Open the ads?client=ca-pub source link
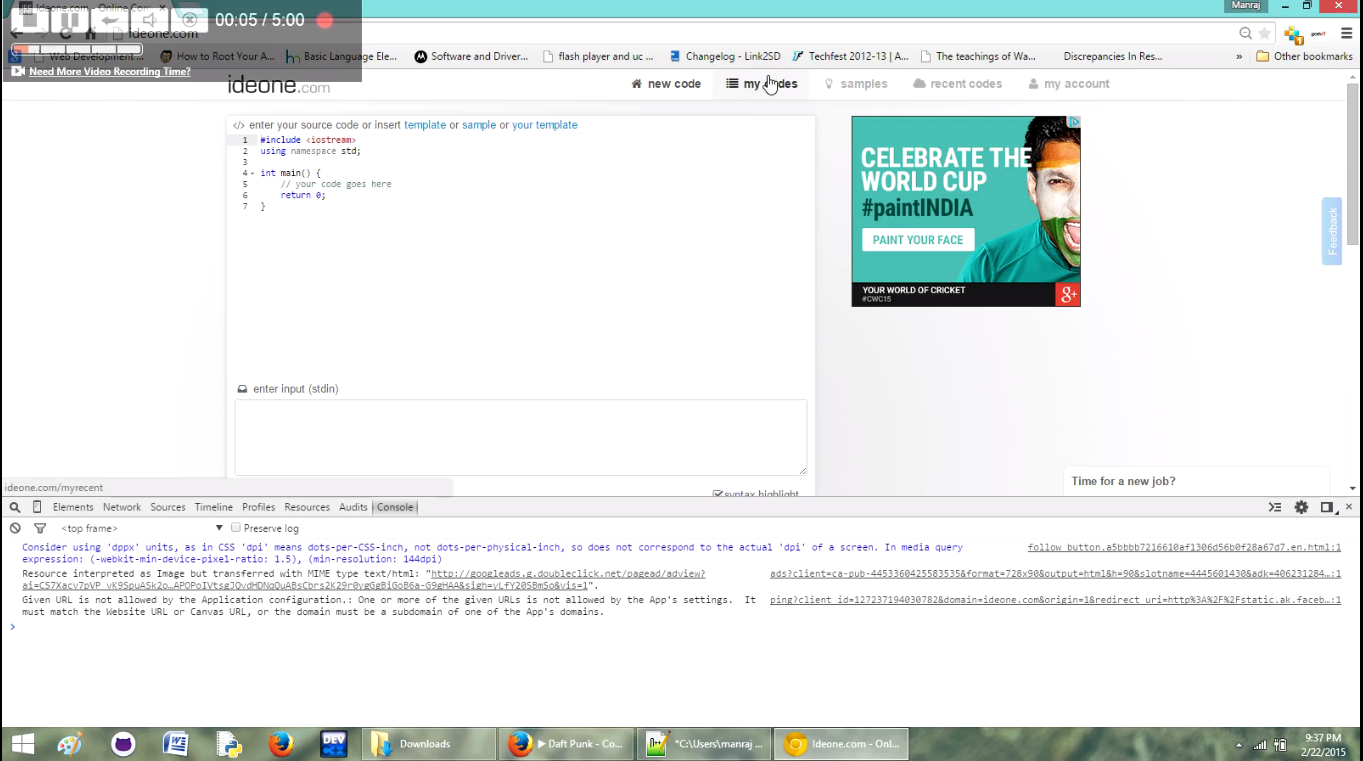The height and width of the screenshot is (761, 1363). pyautogui.click(x=1055, y=574)
